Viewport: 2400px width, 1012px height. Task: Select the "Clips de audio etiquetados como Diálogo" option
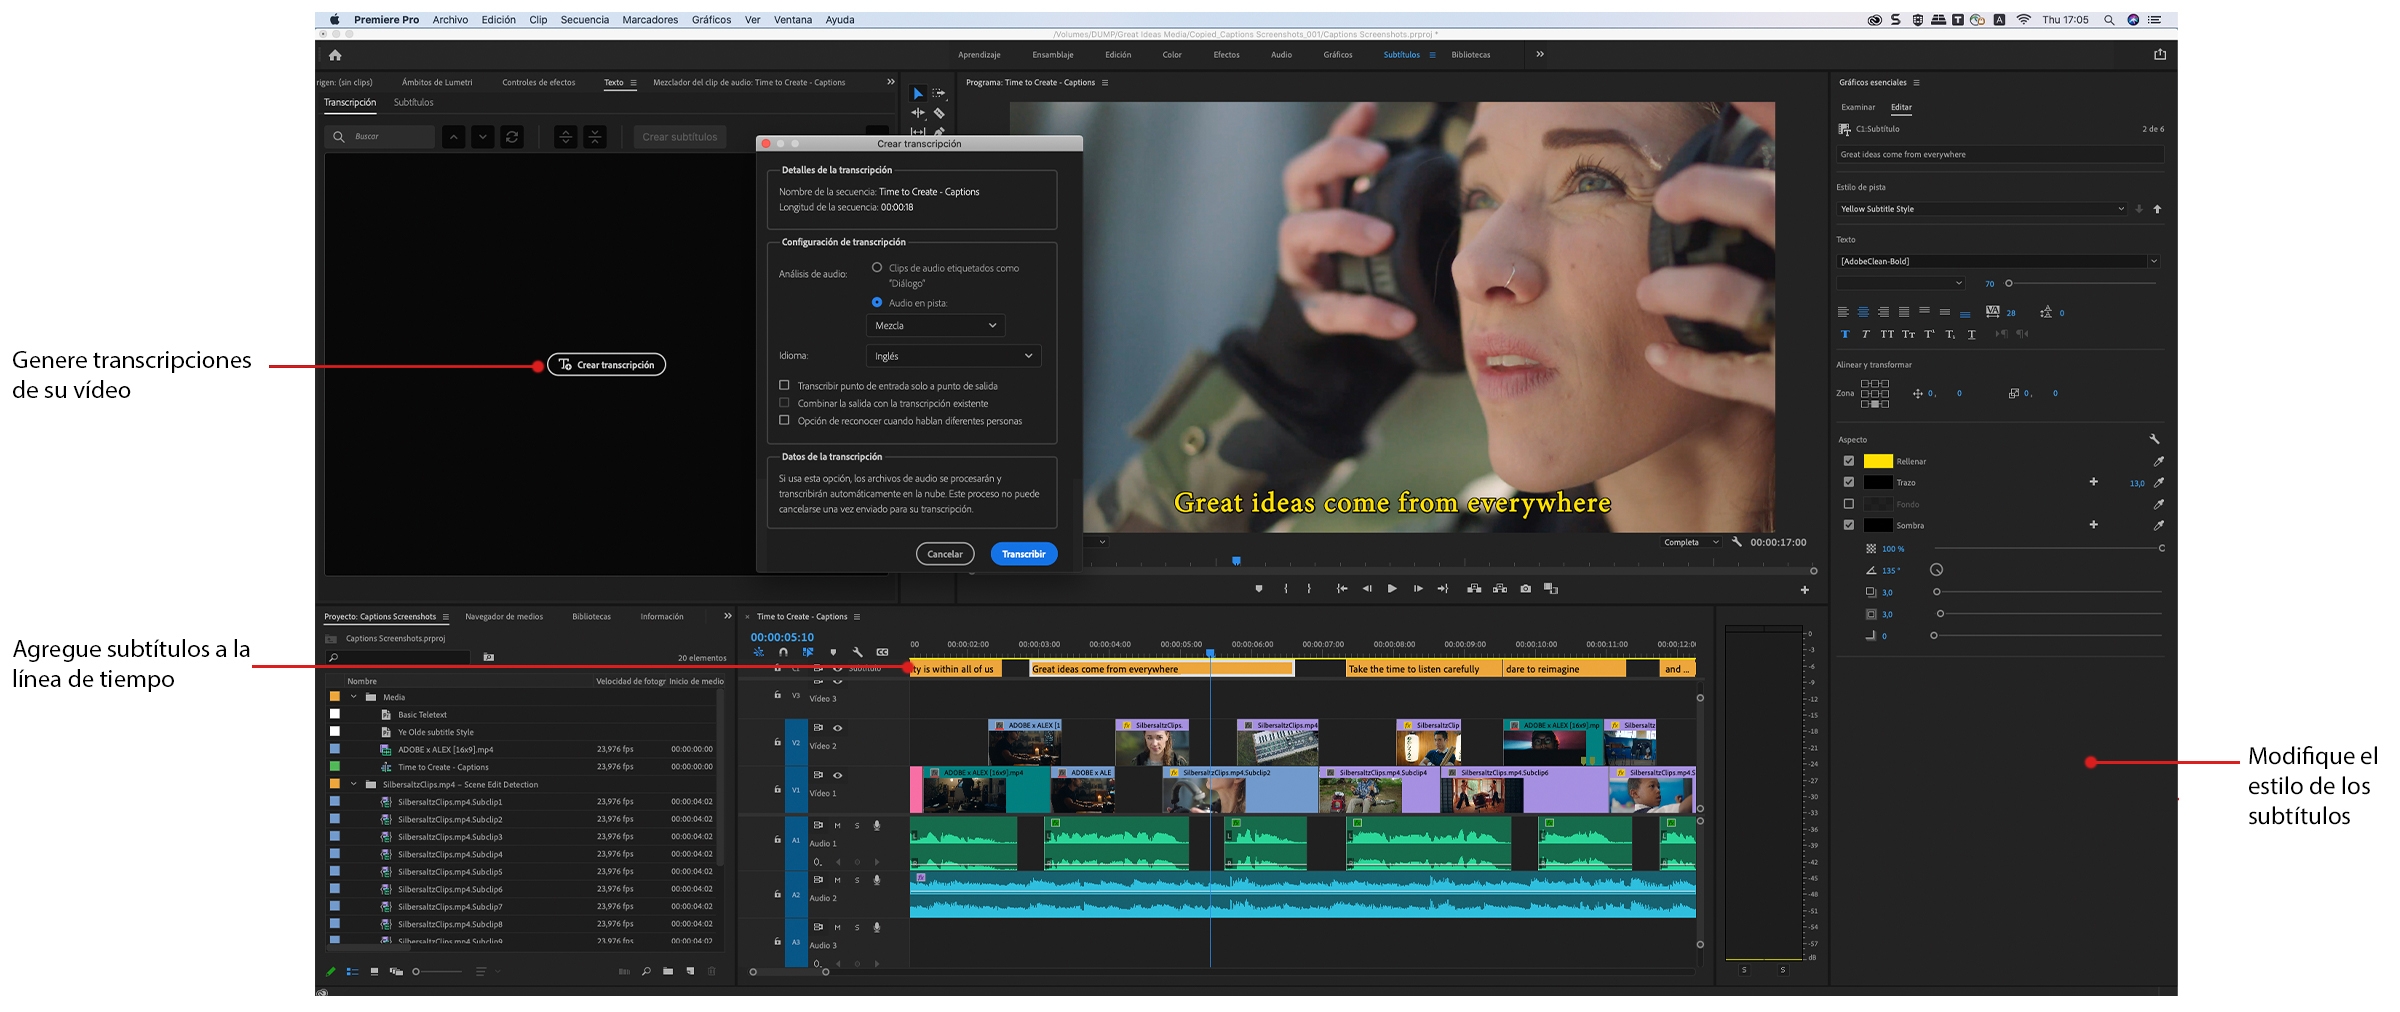[877, 268]
